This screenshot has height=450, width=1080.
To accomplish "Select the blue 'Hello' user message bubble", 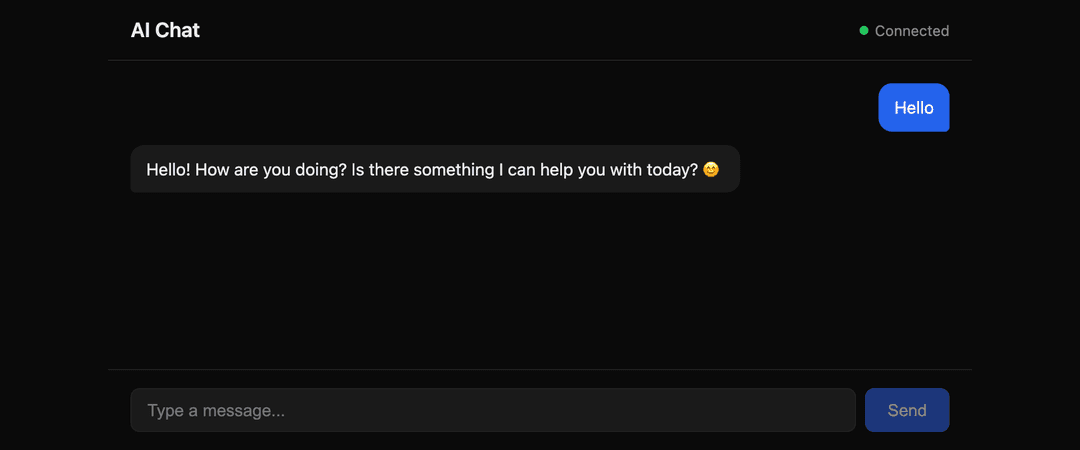I will tap(914, 107).
